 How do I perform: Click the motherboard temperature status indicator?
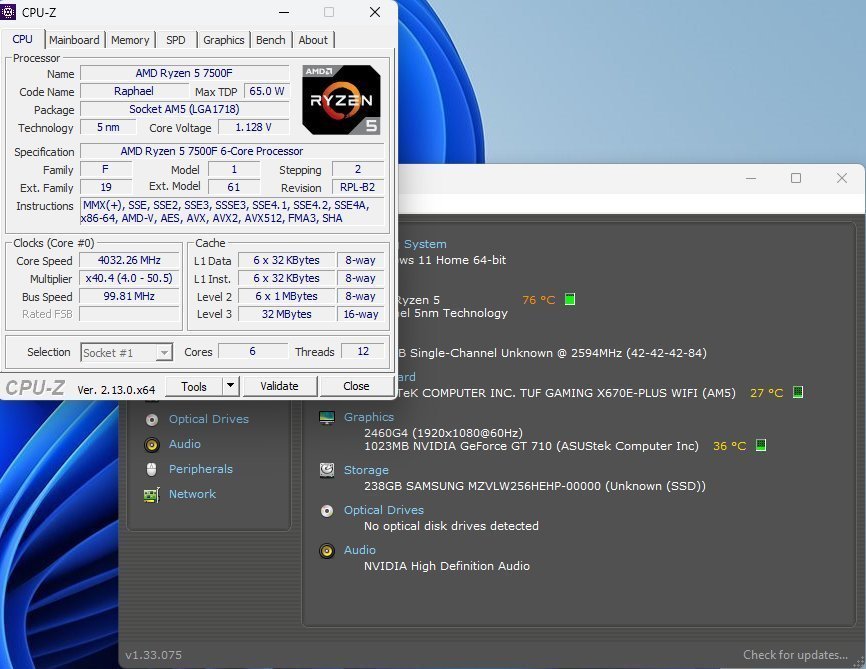coord(798,392)
